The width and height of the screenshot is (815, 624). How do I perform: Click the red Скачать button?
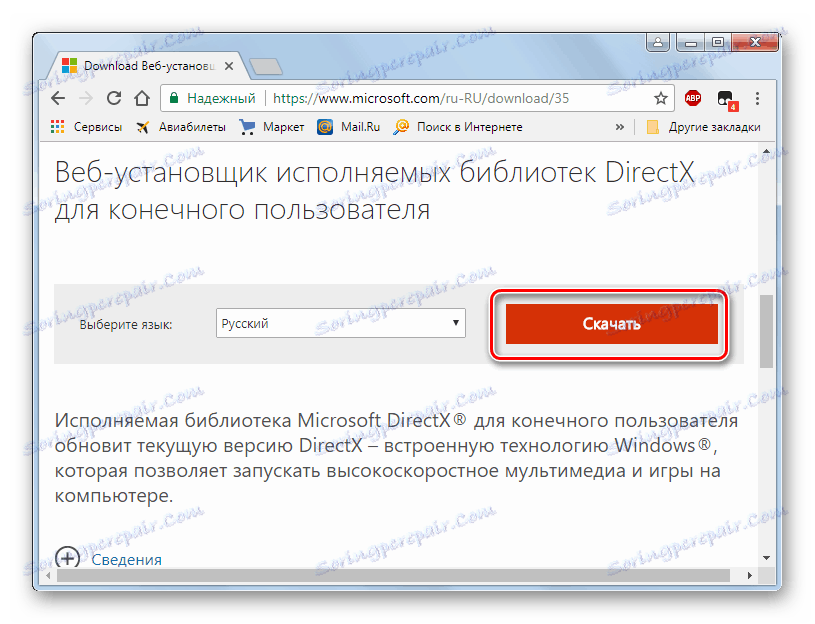[612, 324]
